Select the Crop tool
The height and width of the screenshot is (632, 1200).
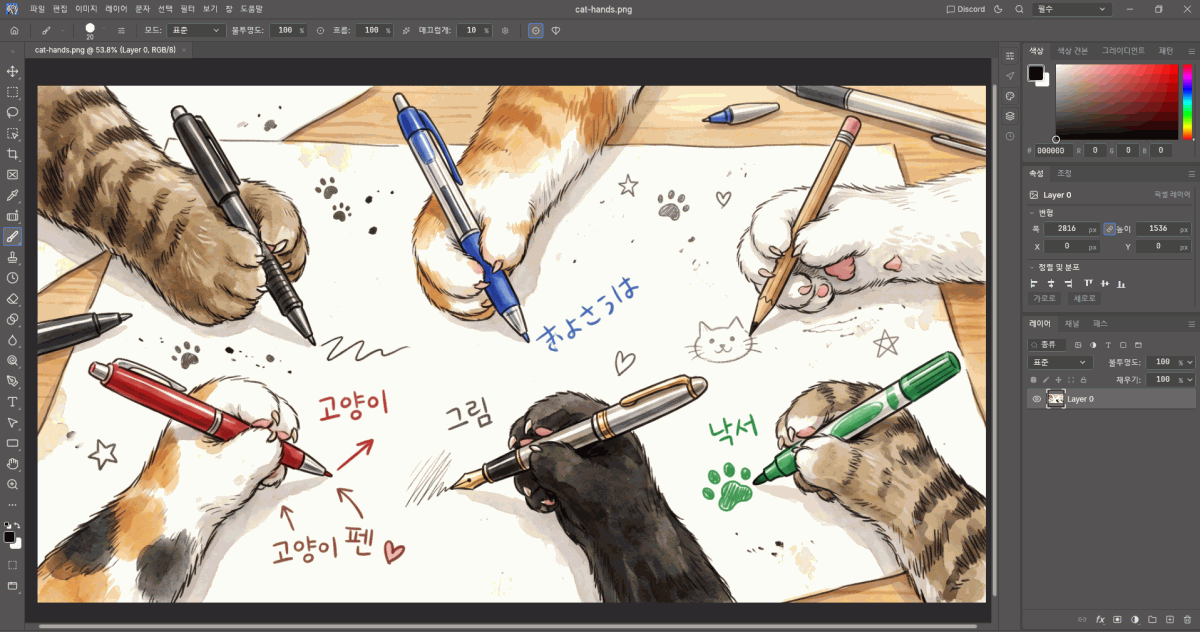point(13,154)
